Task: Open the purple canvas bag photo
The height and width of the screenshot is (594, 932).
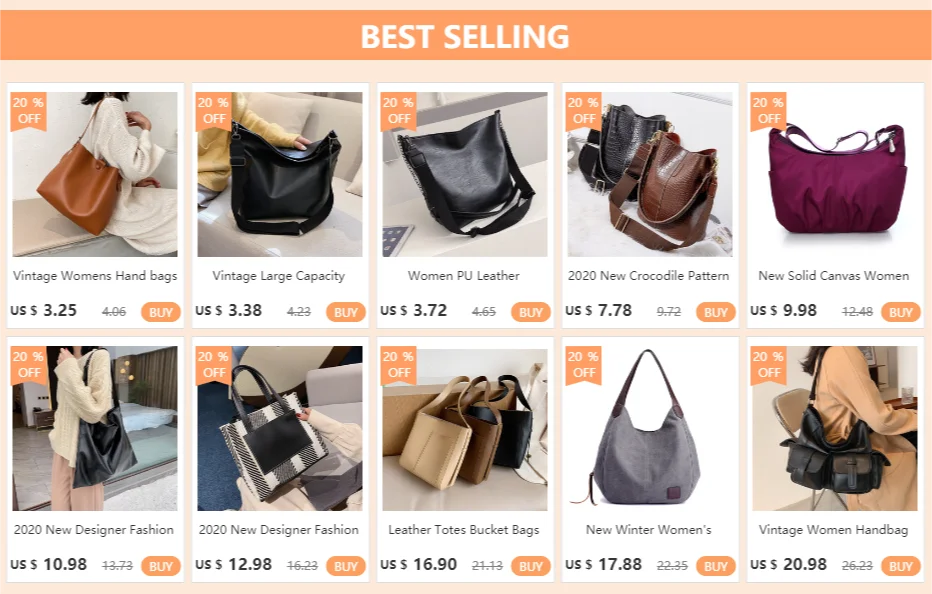Action: pyautogui.click(x=835, y=174)
